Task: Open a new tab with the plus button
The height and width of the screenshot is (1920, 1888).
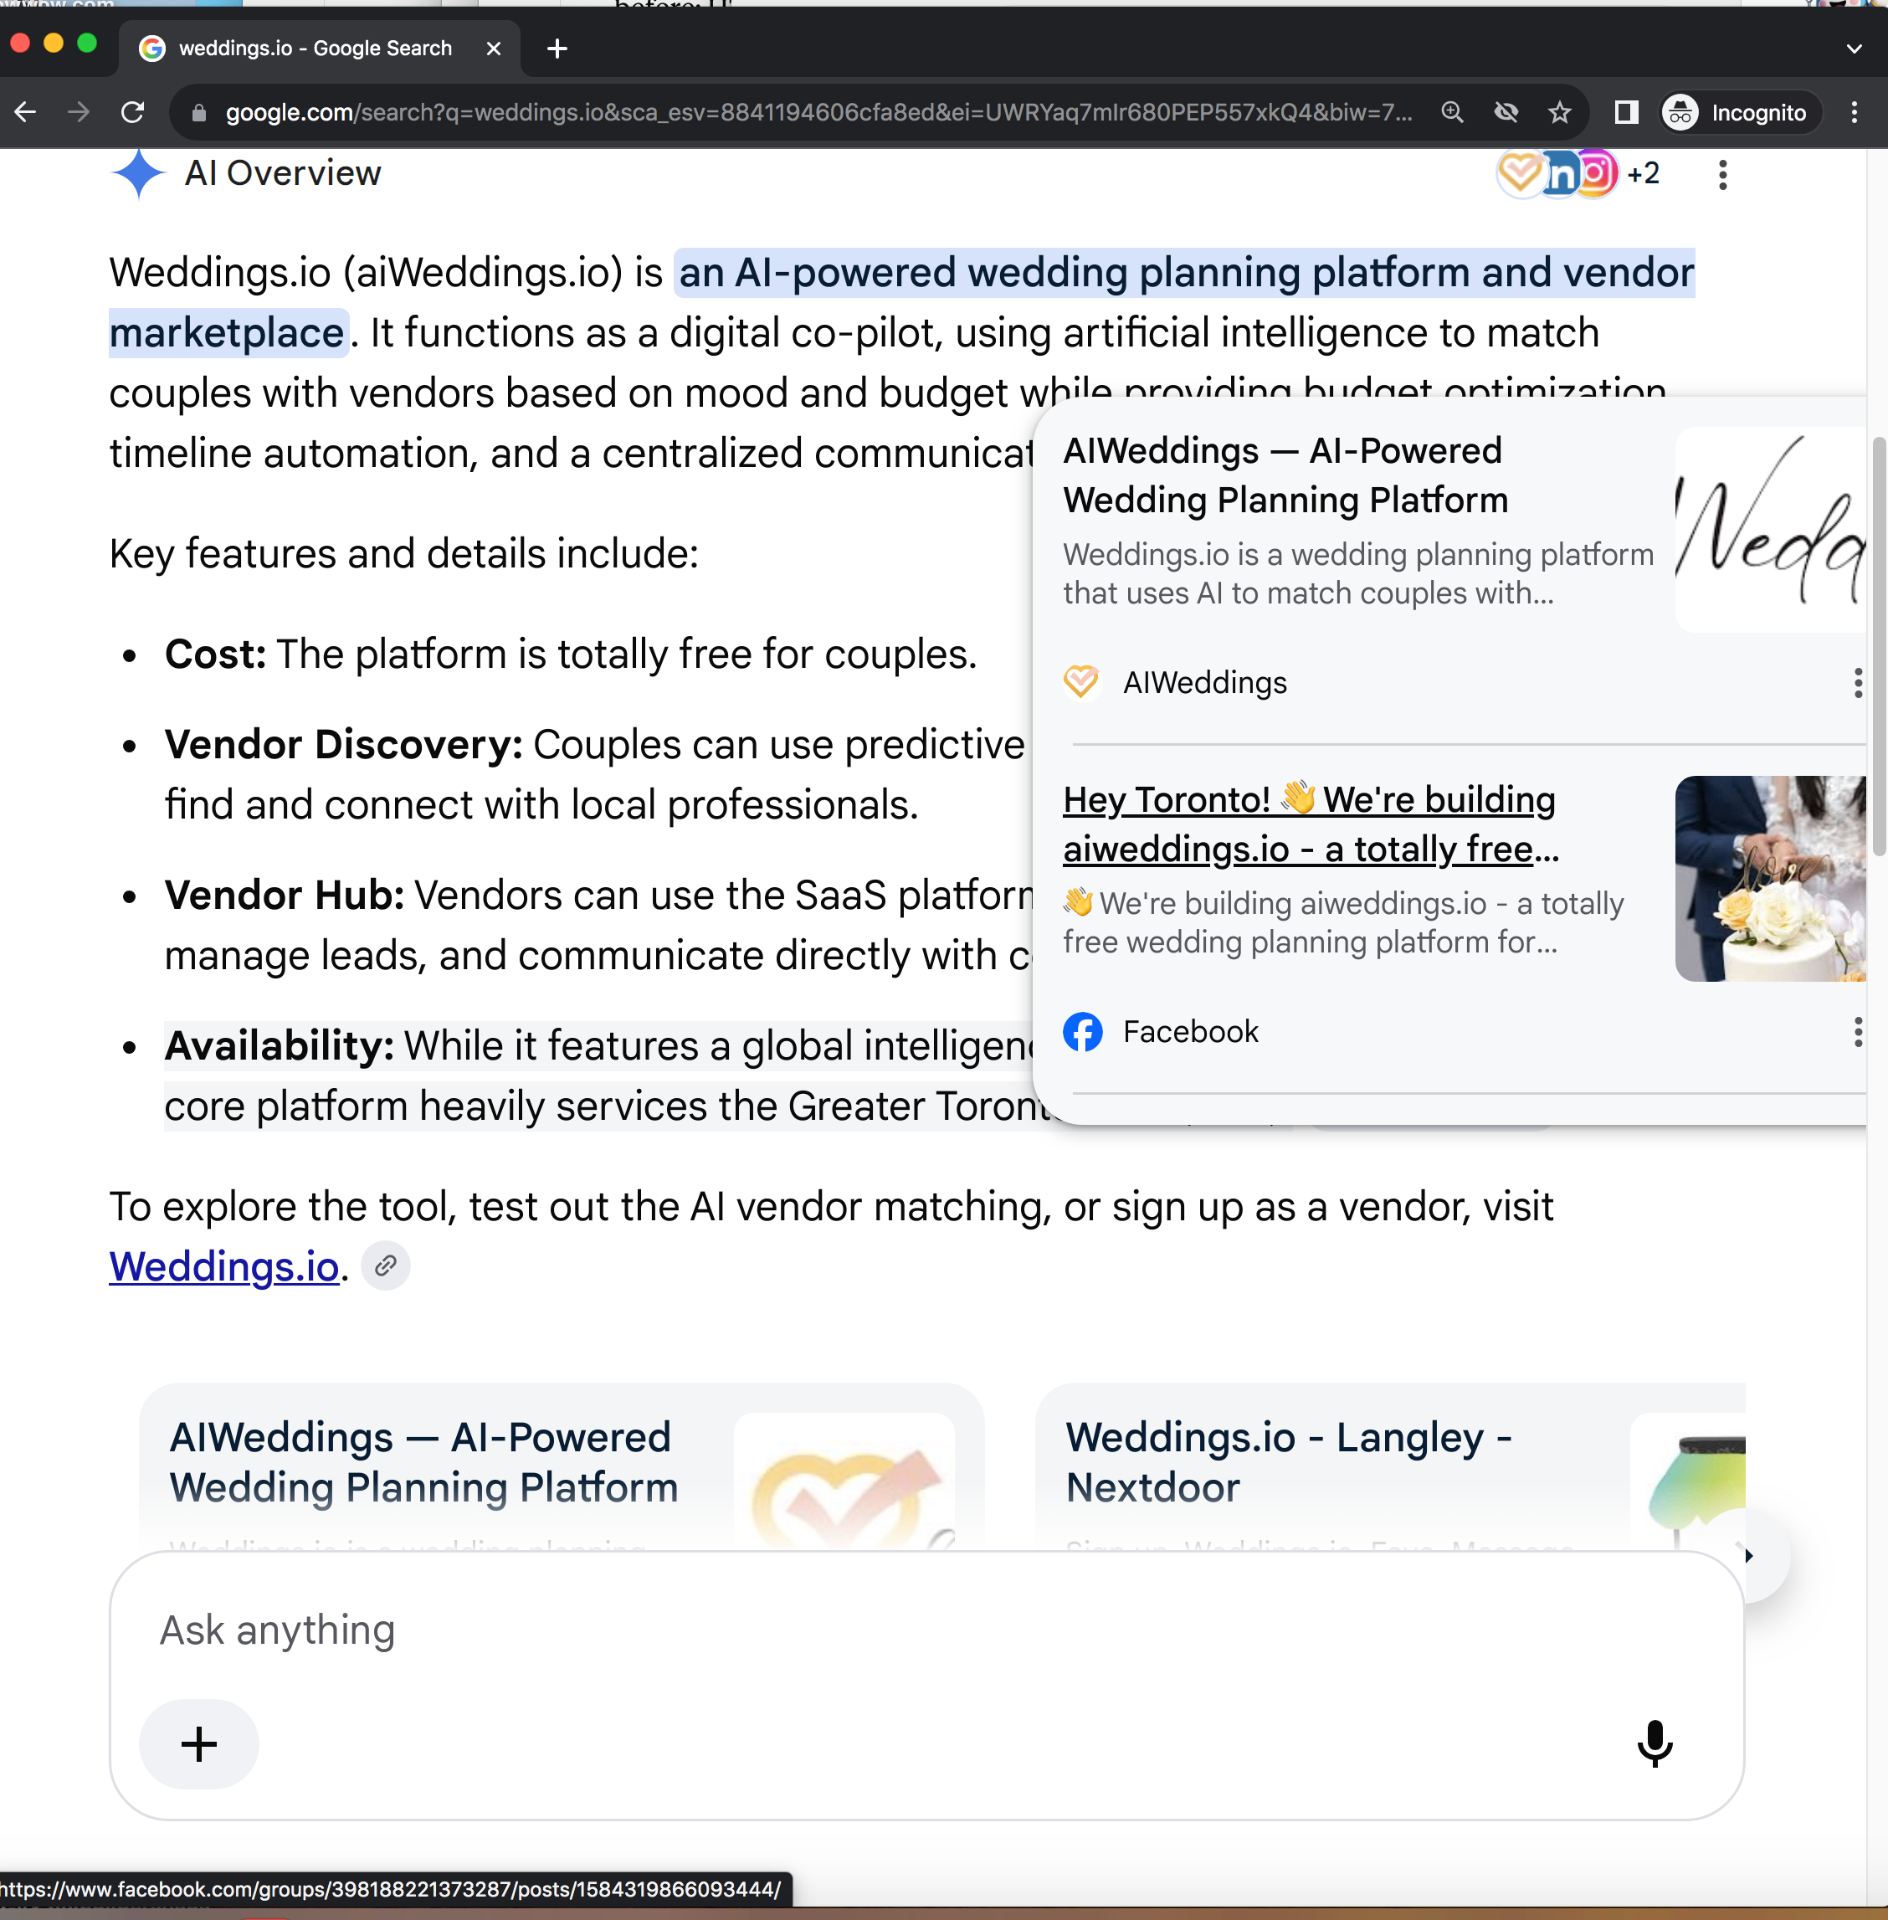Action: tap(557, 48)
